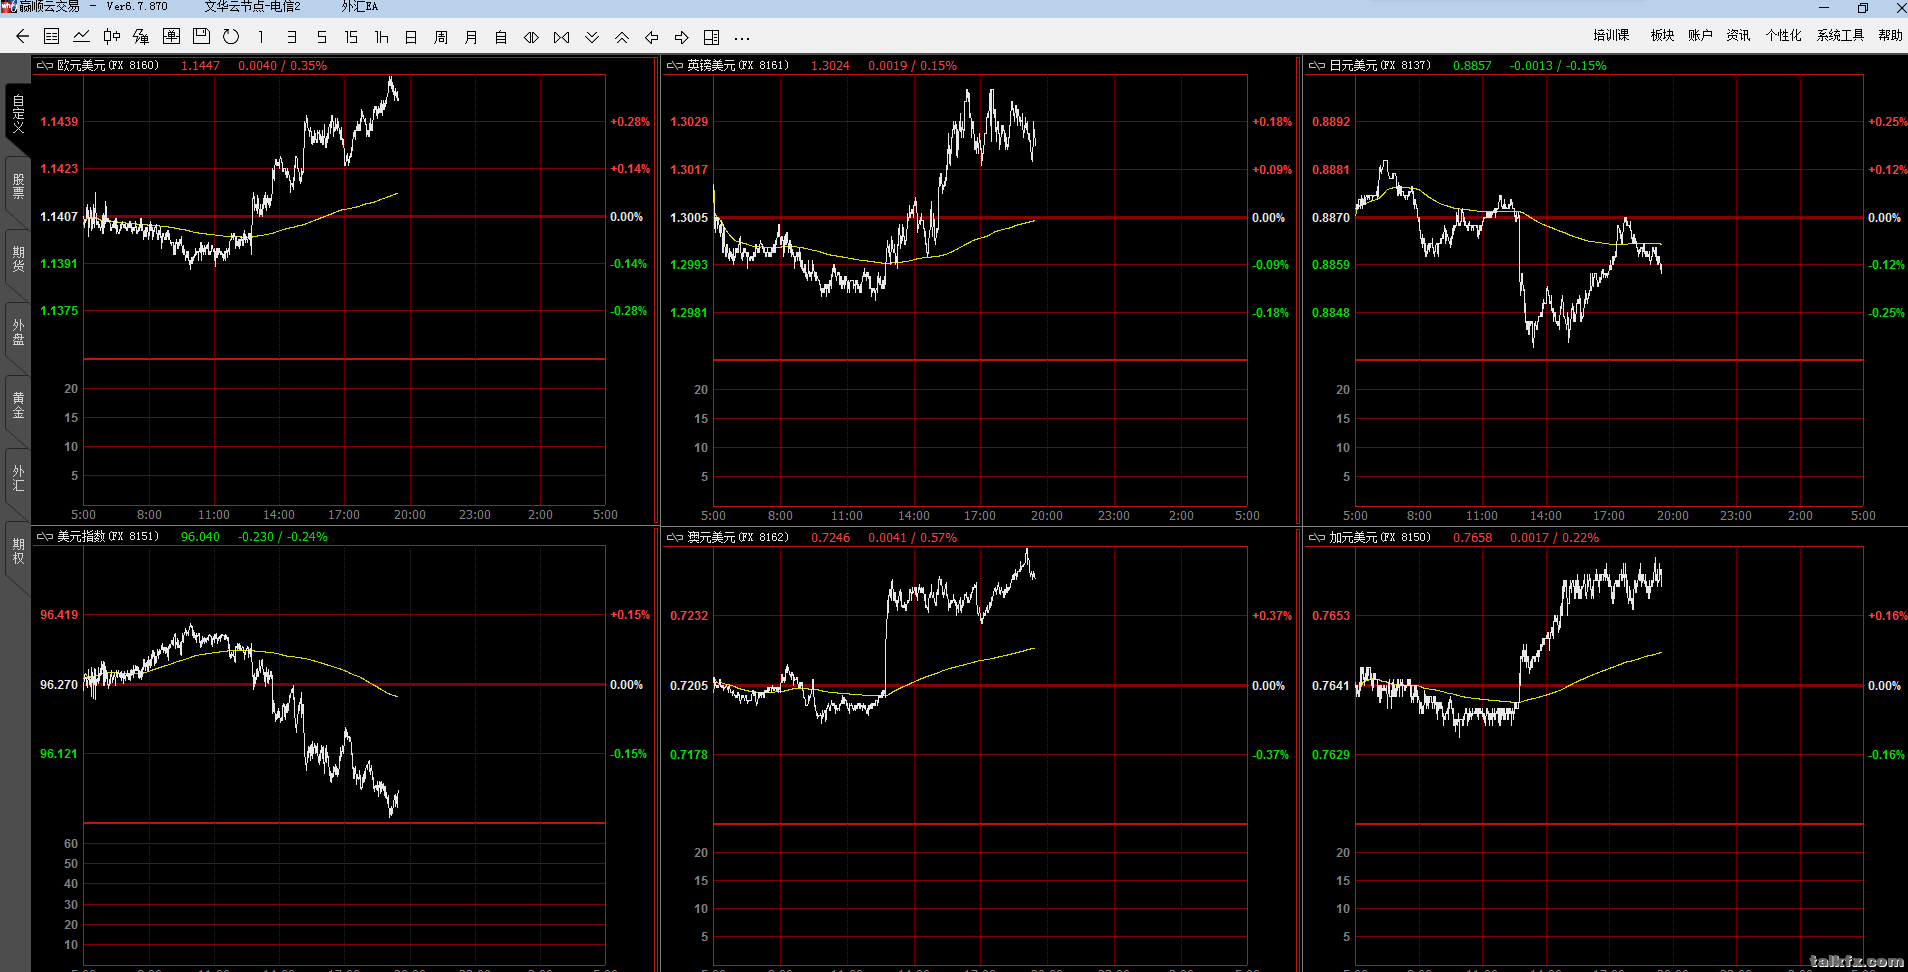The image size is (1908, 972).
Task: Switch to the 期权 sidebar tab
Action: point(18,551)
